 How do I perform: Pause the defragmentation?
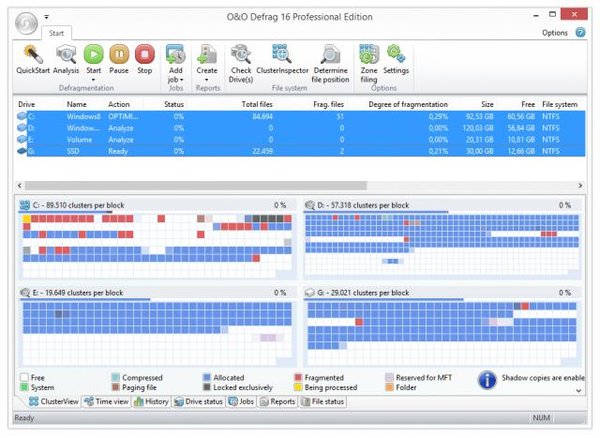tap(119, 54)
